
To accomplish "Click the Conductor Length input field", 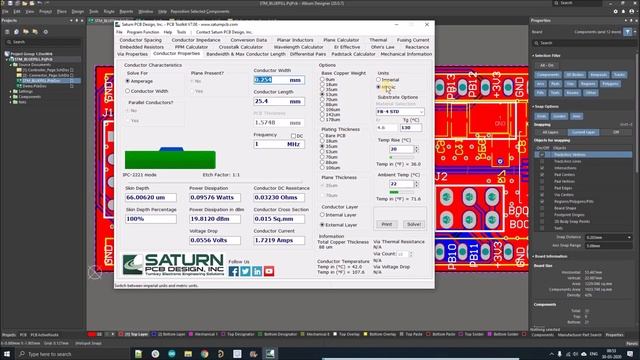I will (279, 101).
